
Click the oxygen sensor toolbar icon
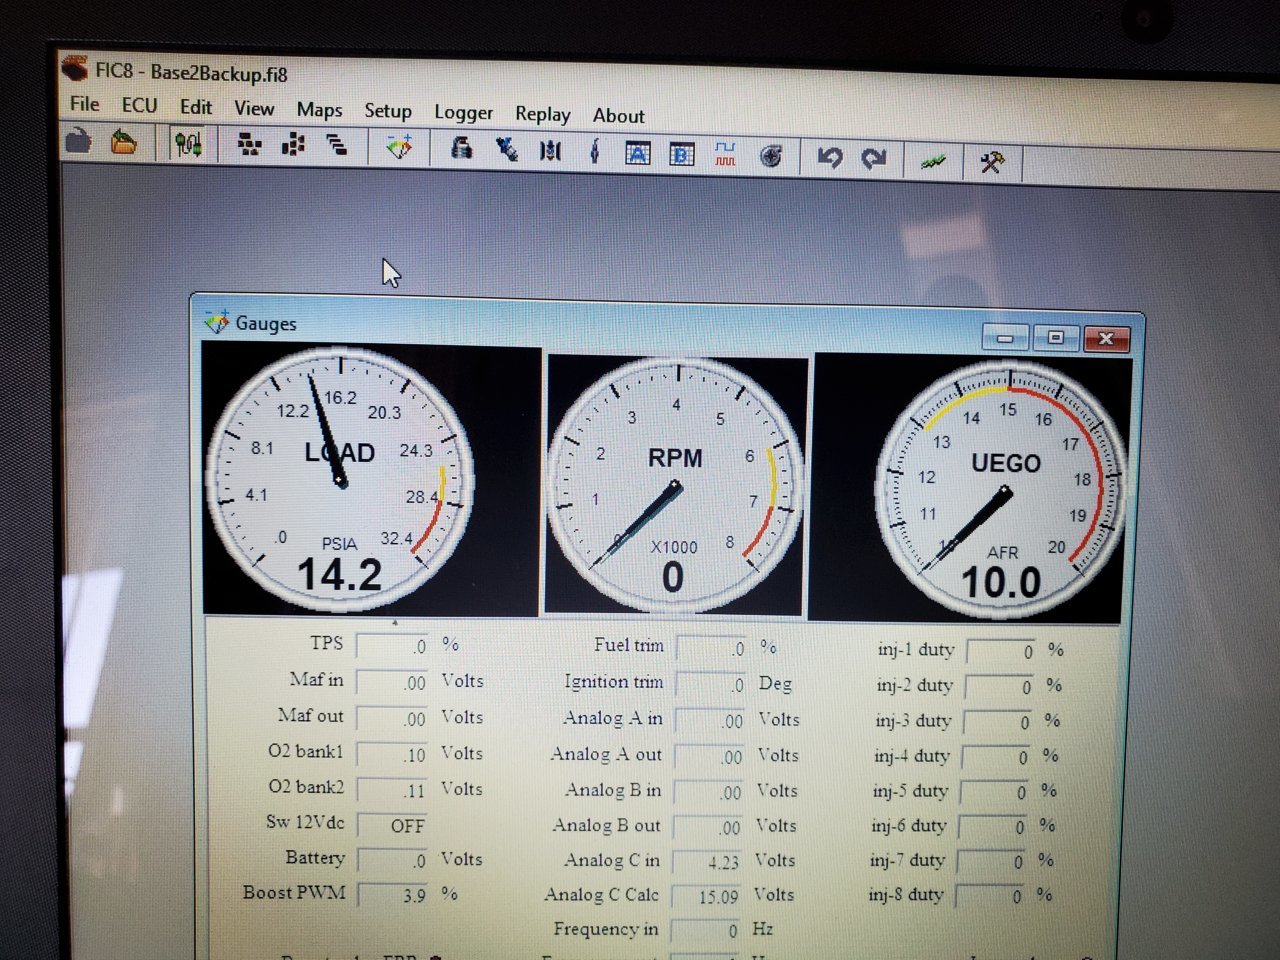594,152
